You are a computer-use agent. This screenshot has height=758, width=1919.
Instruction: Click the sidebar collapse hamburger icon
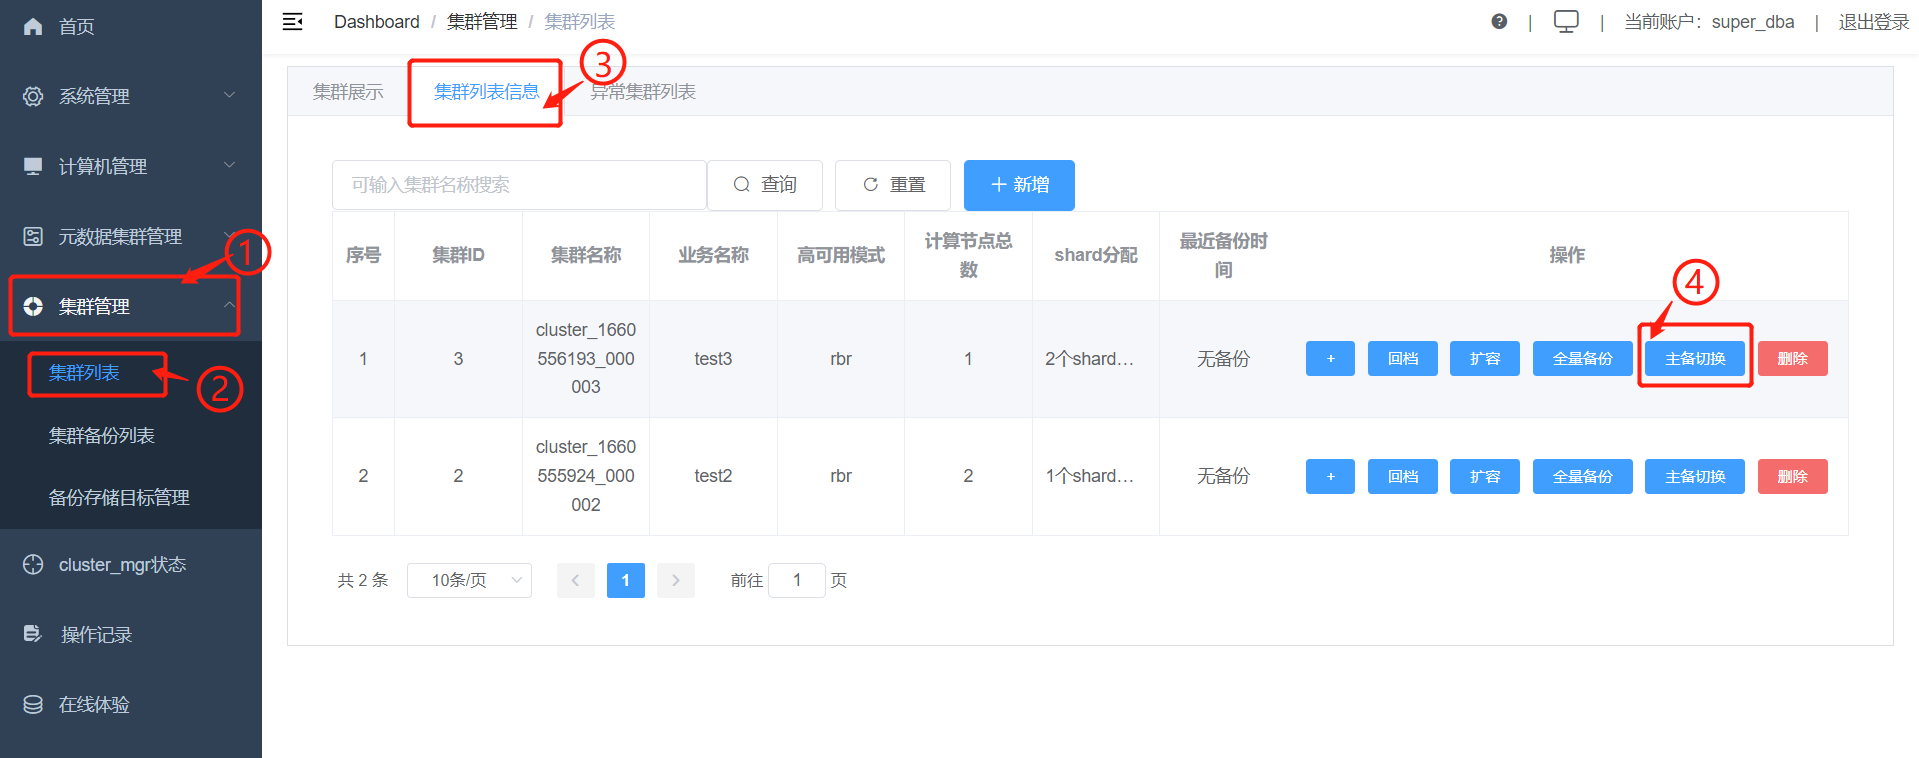click(x=292, y=22)
